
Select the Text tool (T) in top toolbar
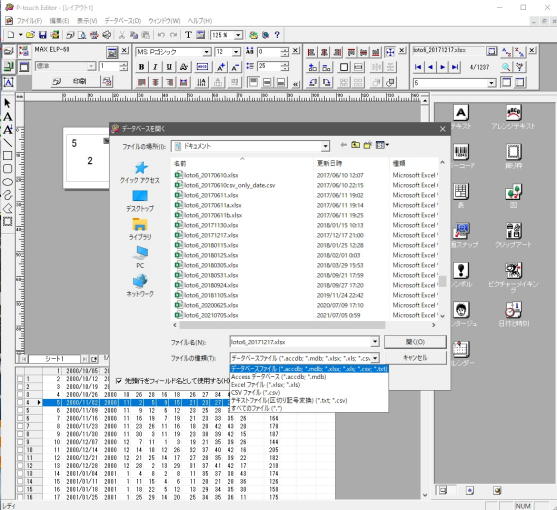[188, 35]
